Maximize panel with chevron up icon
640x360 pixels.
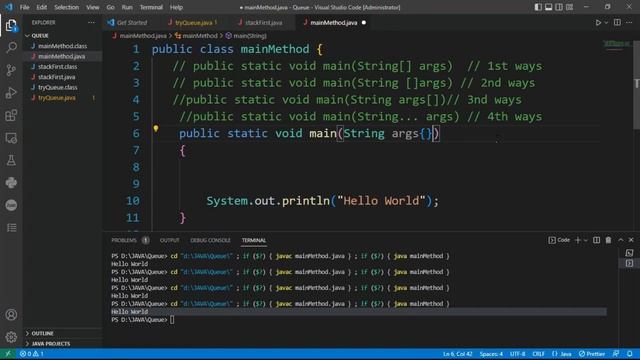click(x=620, y=240)
